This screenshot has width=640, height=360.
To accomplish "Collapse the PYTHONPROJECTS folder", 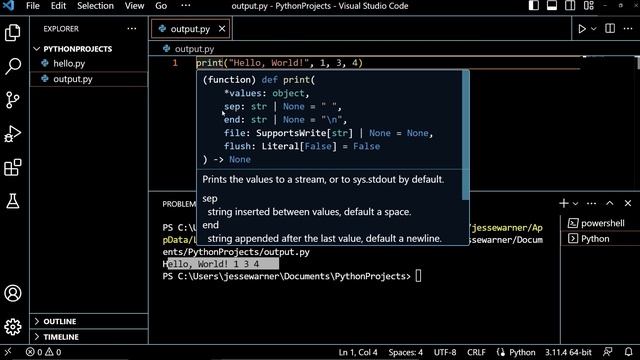I will (78, 49).
